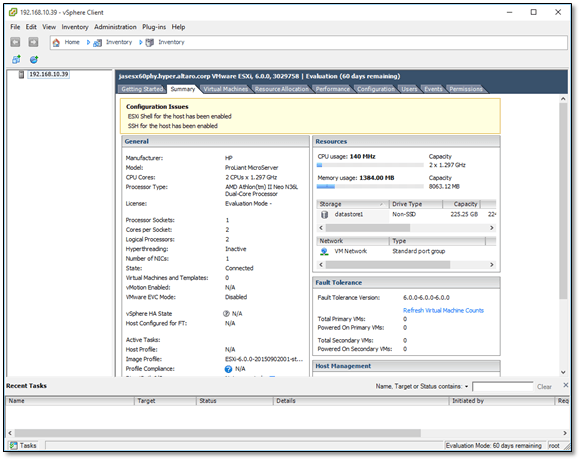
Task: Click Refresh Virtual Machine Counts link
Action: [443, 311]
